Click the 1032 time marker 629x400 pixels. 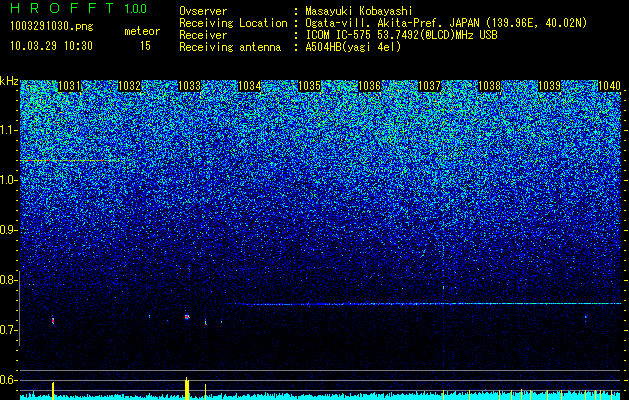[x=130, y=86]
